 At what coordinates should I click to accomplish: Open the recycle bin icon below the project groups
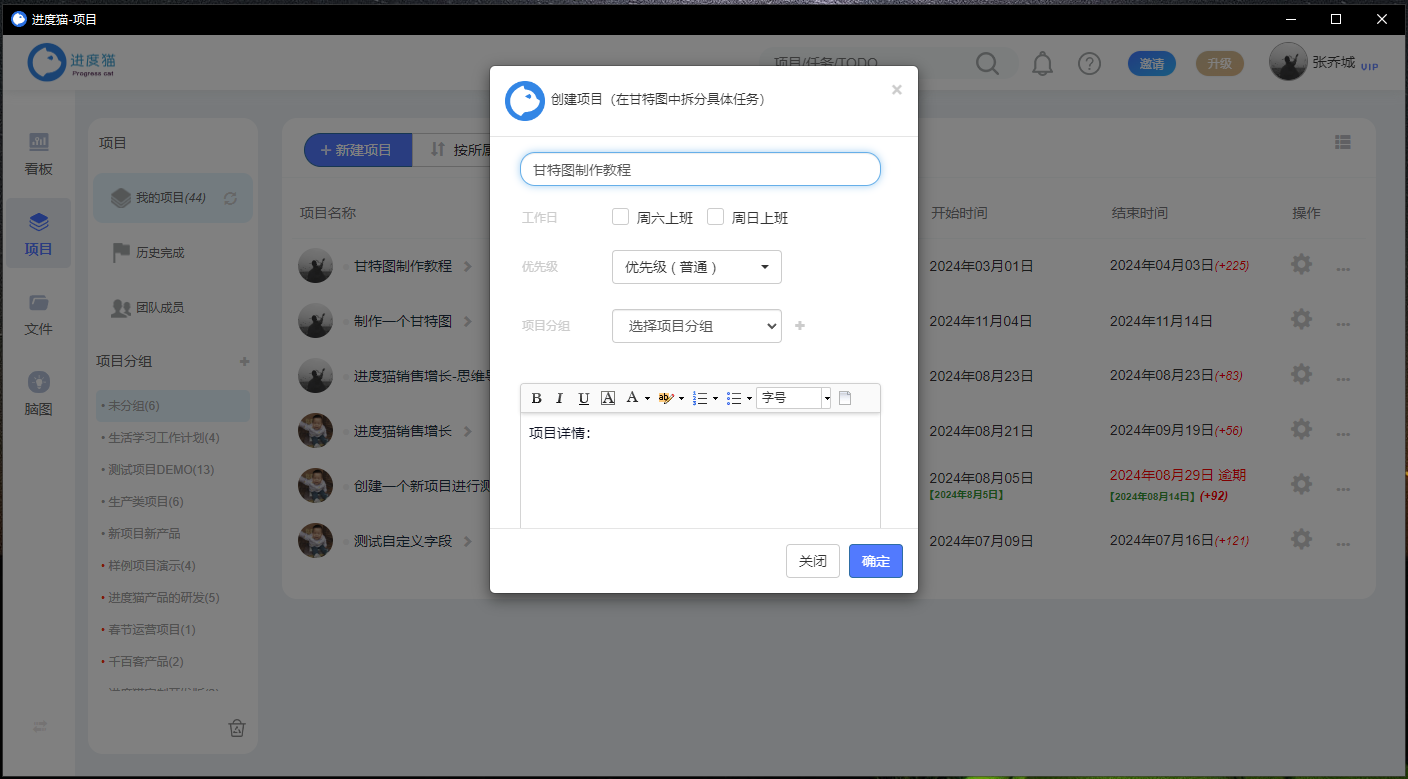(237, 728)
